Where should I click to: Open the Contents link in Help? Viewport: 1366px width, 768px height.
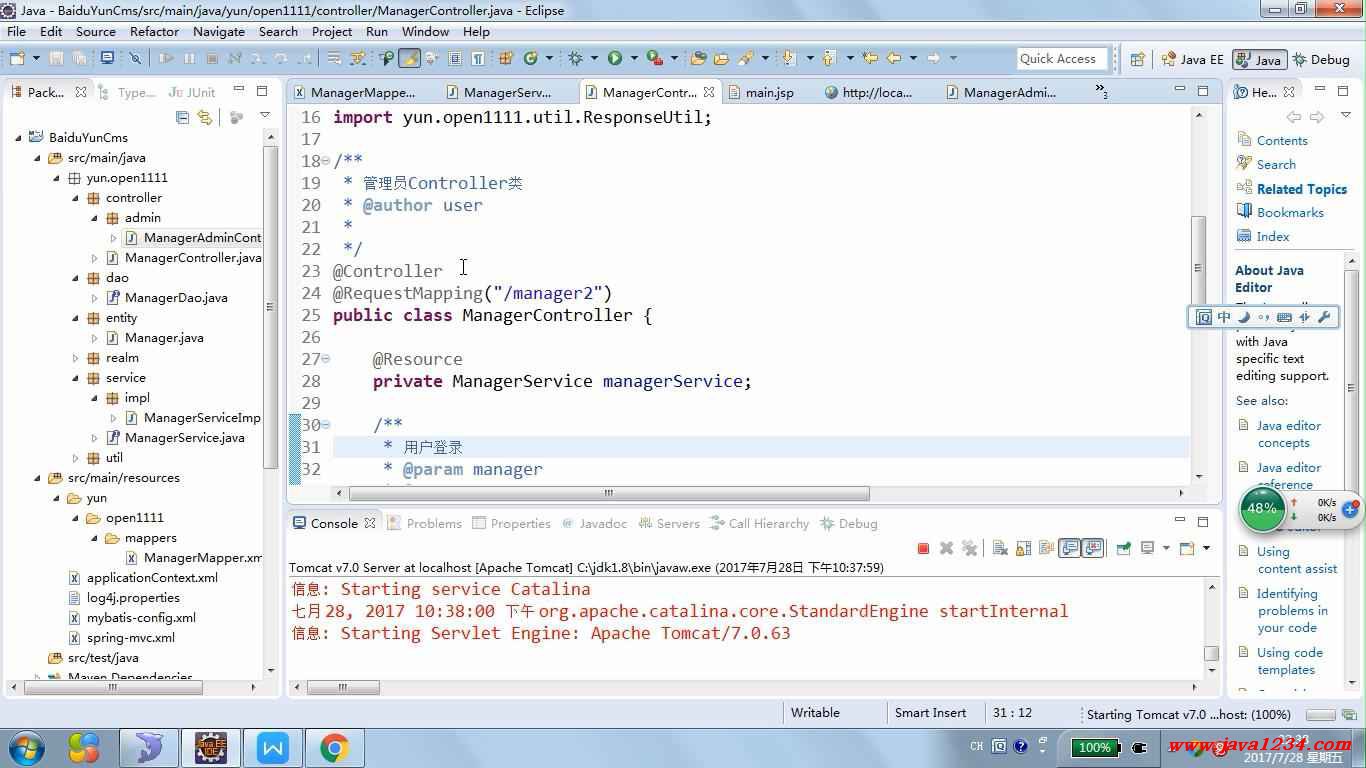(x=1282, y=141)
